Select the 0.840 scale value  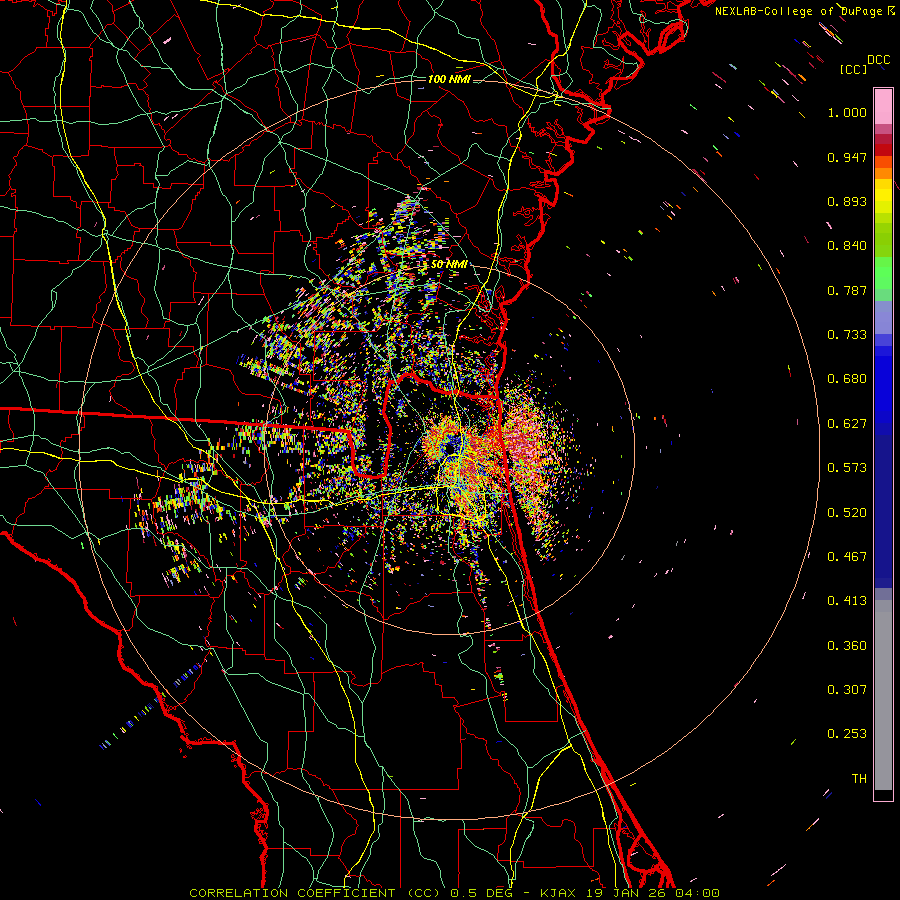point(847,246)
